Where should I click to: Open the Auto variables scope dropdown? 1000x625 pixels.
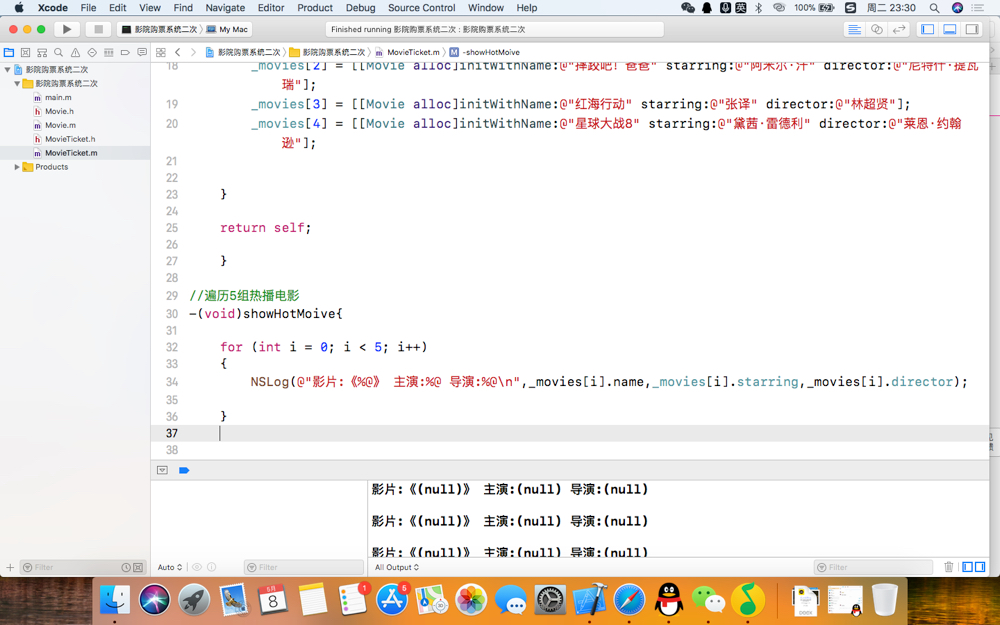170,567
